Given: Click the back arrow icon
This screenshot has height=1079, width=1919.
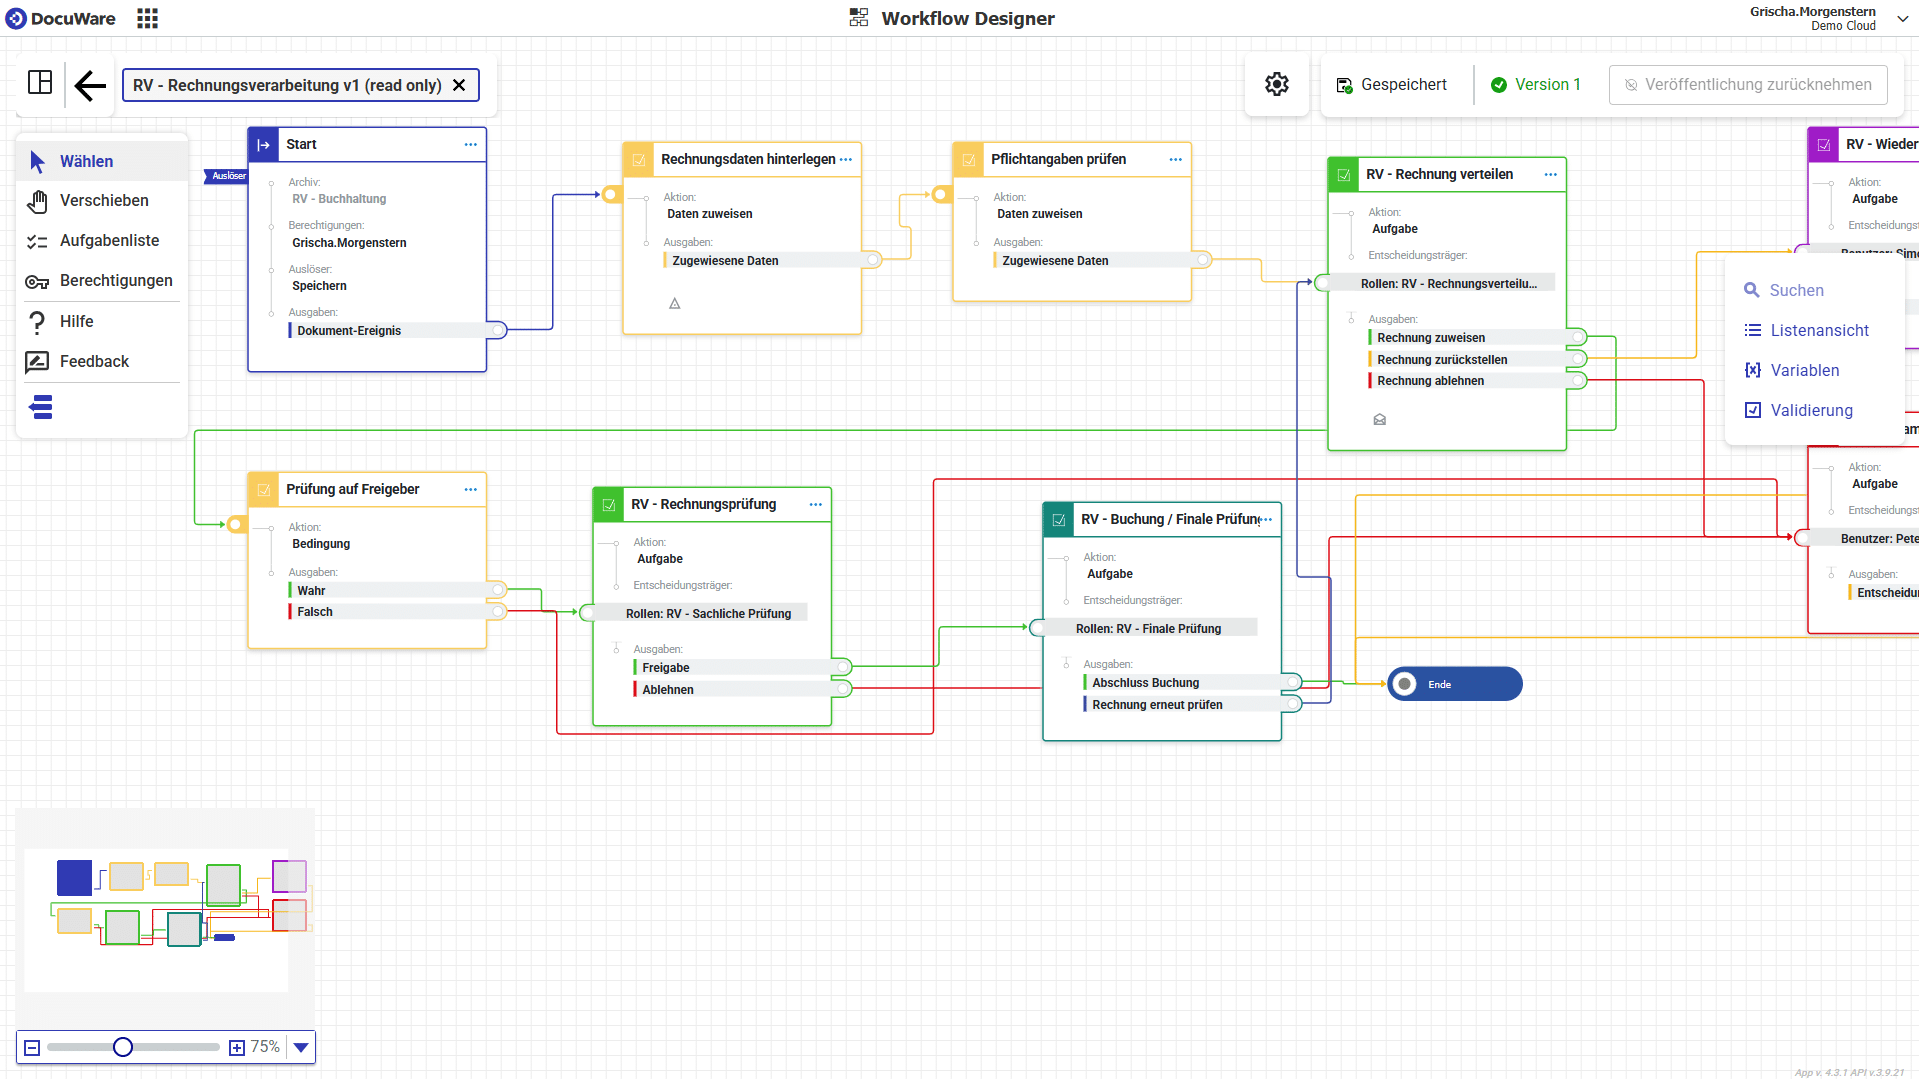Looking at the screenshot, I should click(x=90, y=86).
